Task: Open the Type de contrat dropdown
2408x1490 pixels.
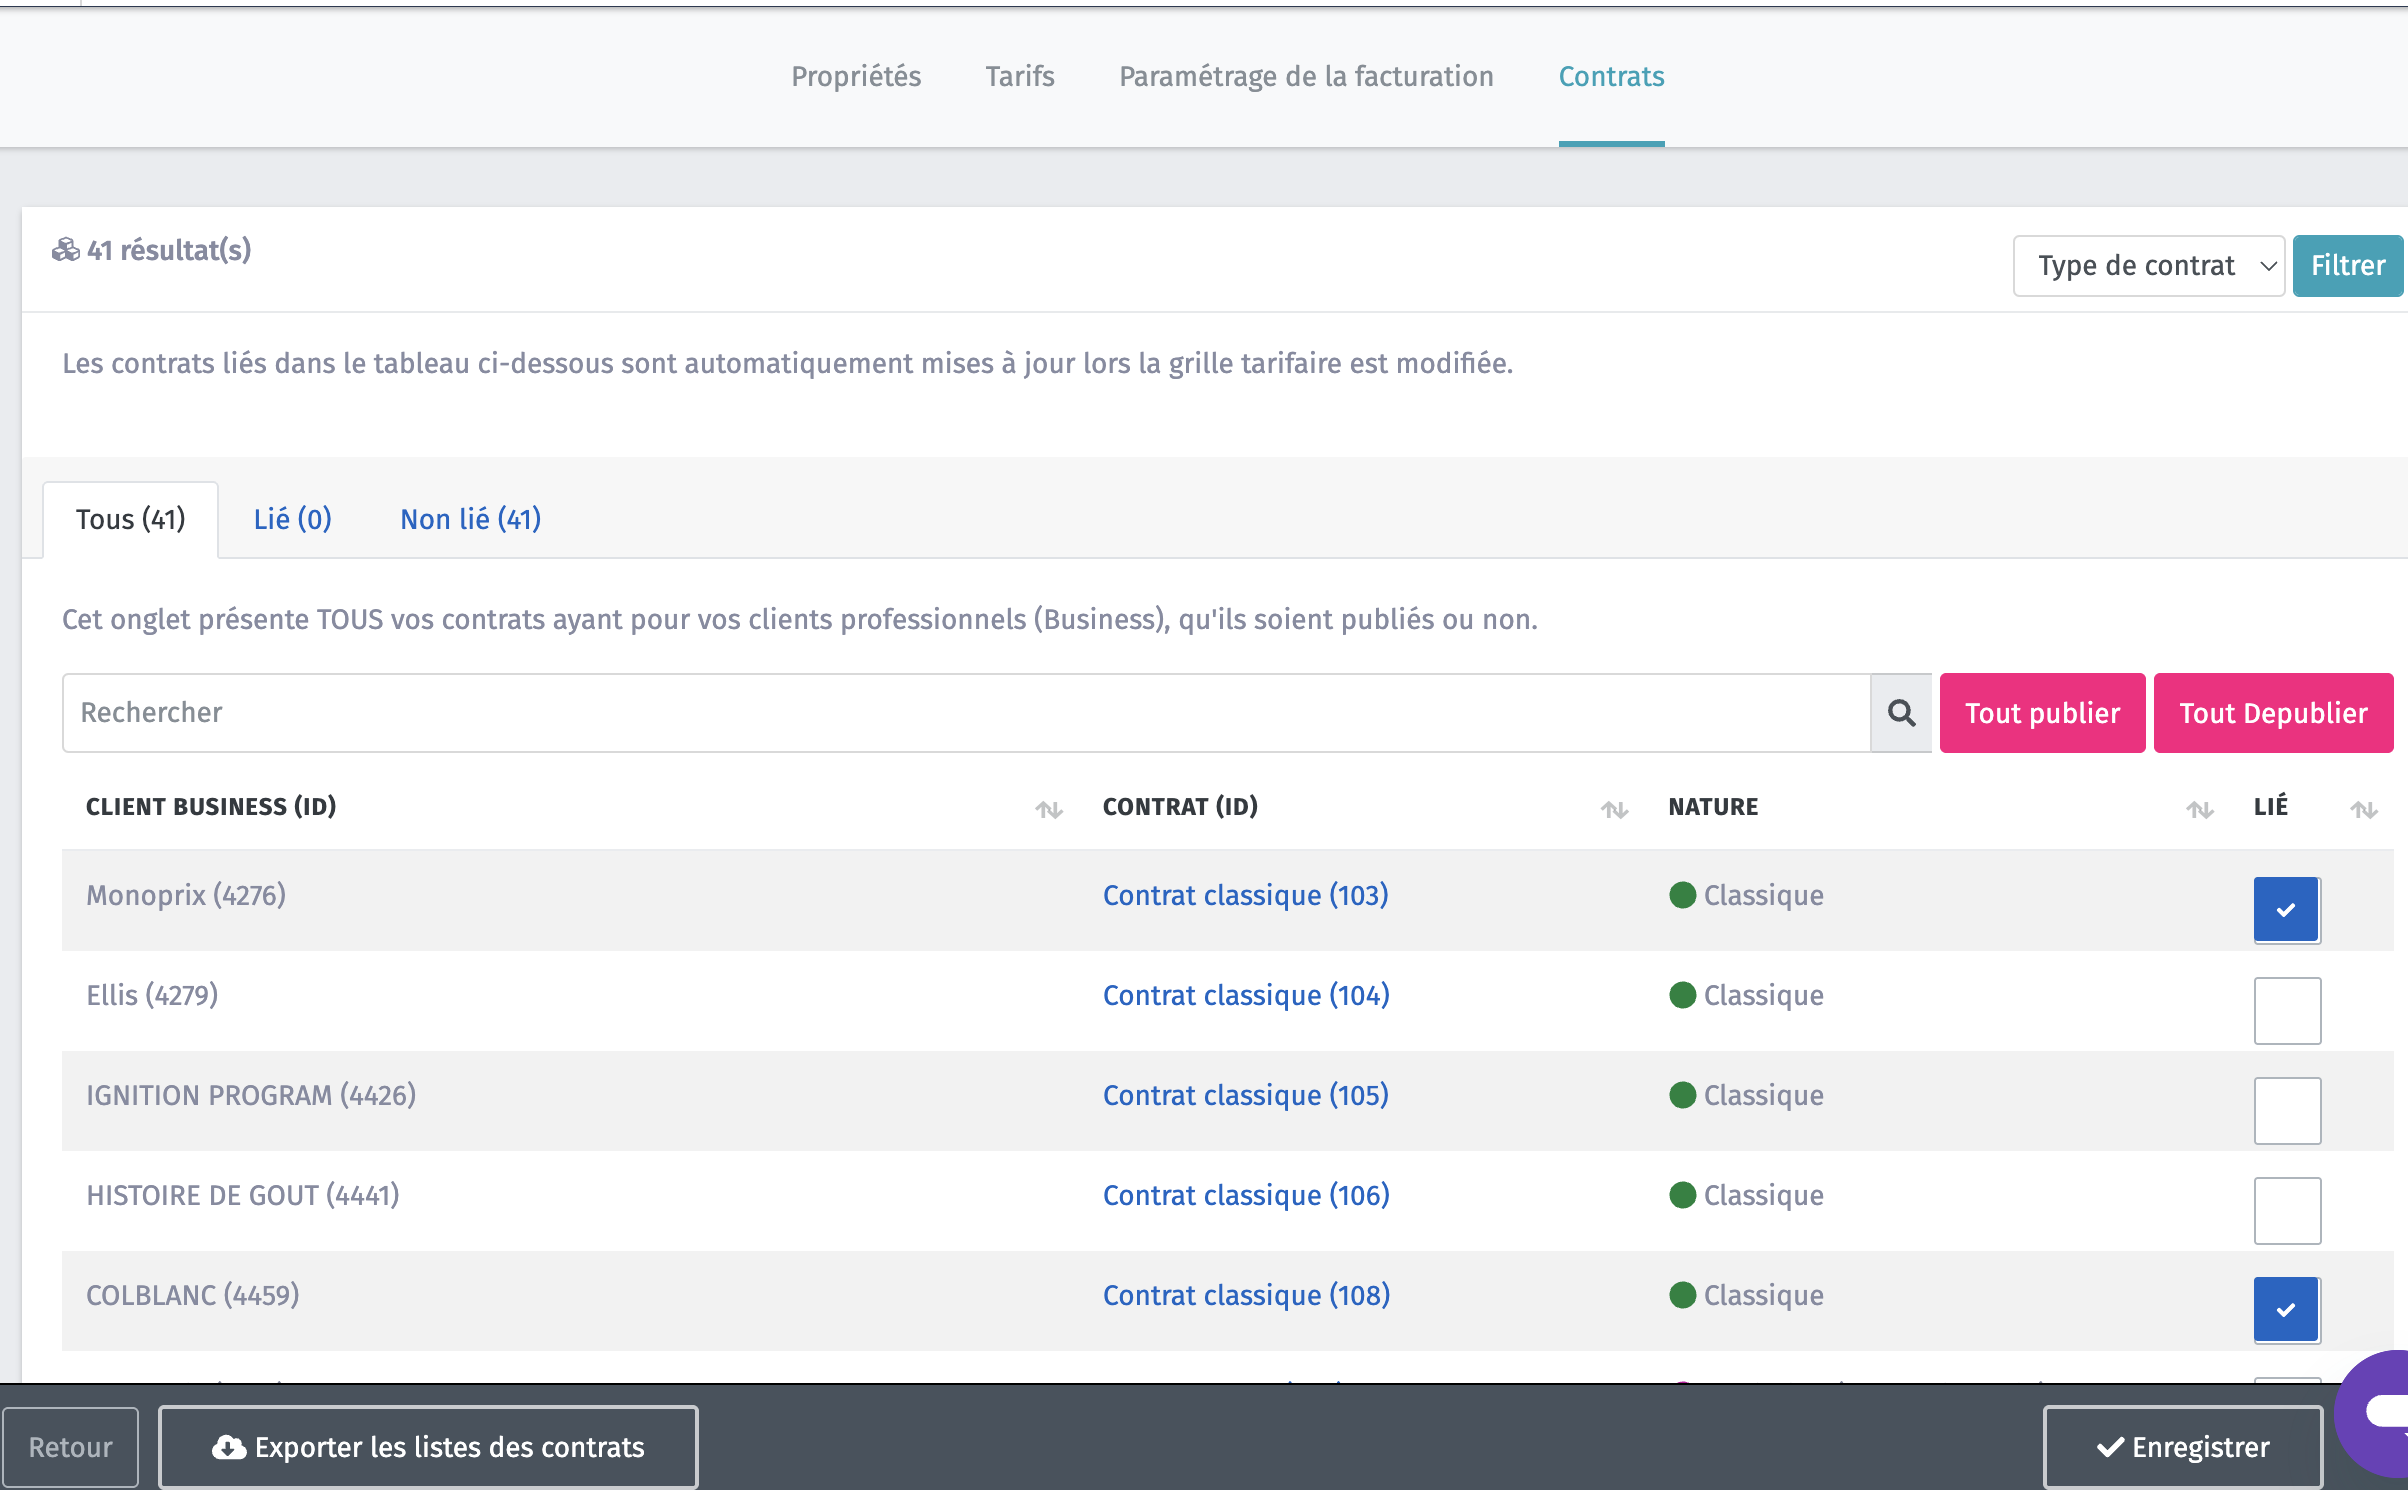Action: [x=2148, y=266]
